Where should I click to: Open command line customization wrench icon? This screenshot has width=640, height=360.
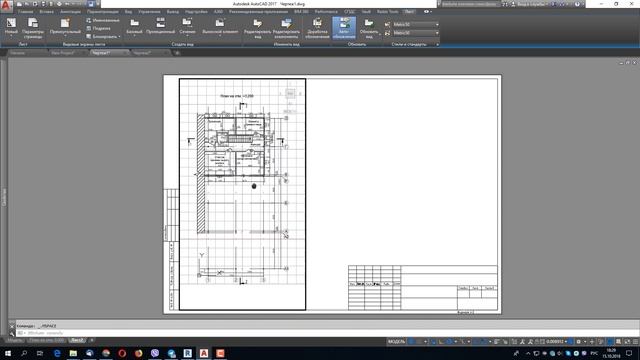(x=12, y=333)
